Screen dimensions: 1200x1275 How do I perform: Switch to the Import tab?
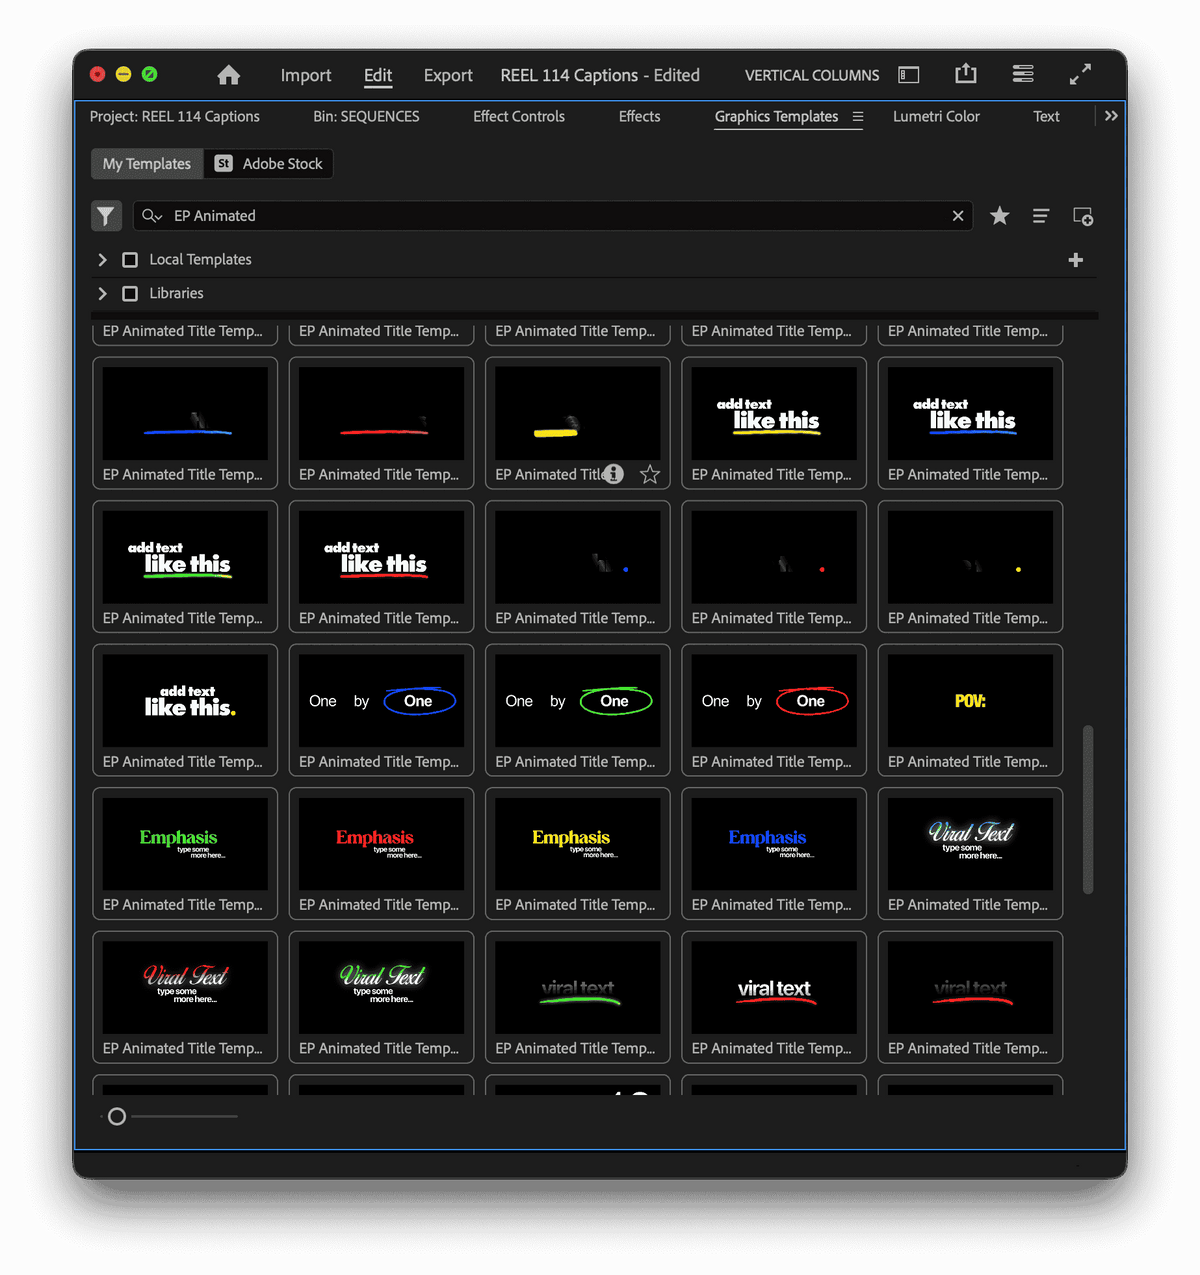(306, 75)
